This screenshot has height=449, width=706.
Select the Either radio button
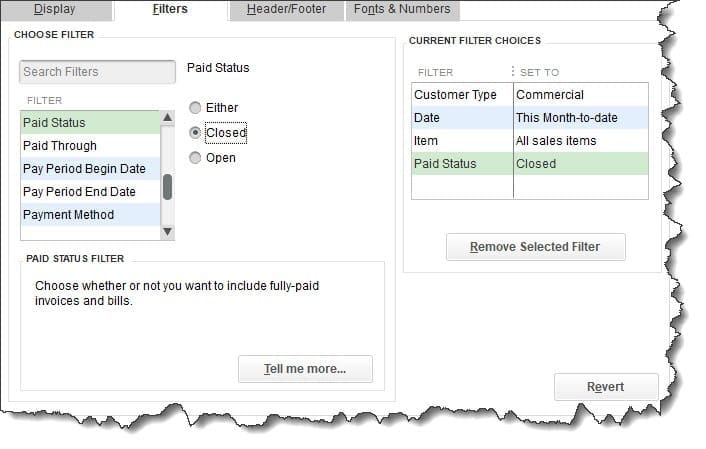[196, 108]
